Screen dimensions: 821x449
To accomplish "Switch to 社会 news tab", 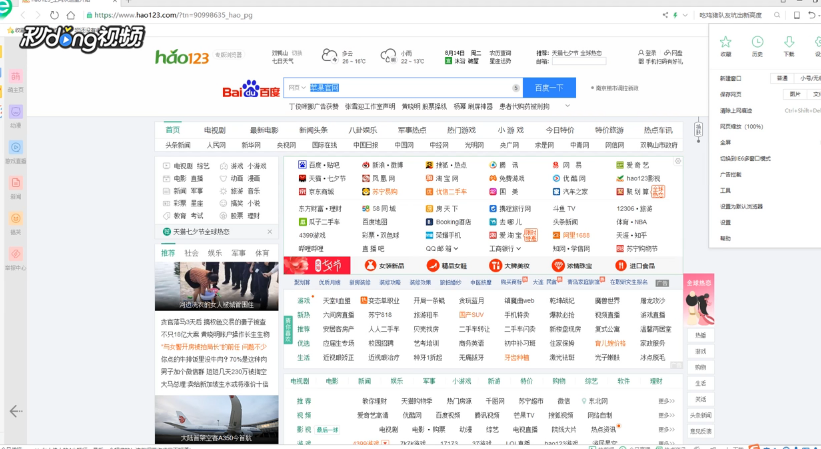I will pyautogui.click(x=192, y=253).
